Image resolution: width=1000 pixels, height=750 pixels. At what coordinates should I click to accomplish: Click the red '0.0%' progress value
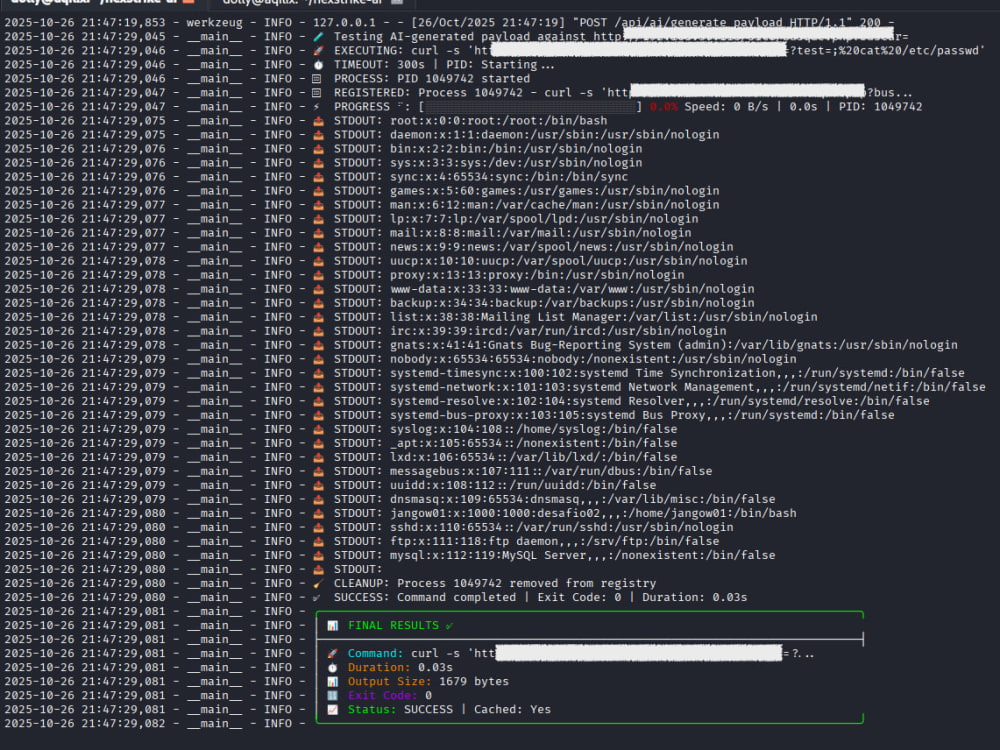click(663, 107)
